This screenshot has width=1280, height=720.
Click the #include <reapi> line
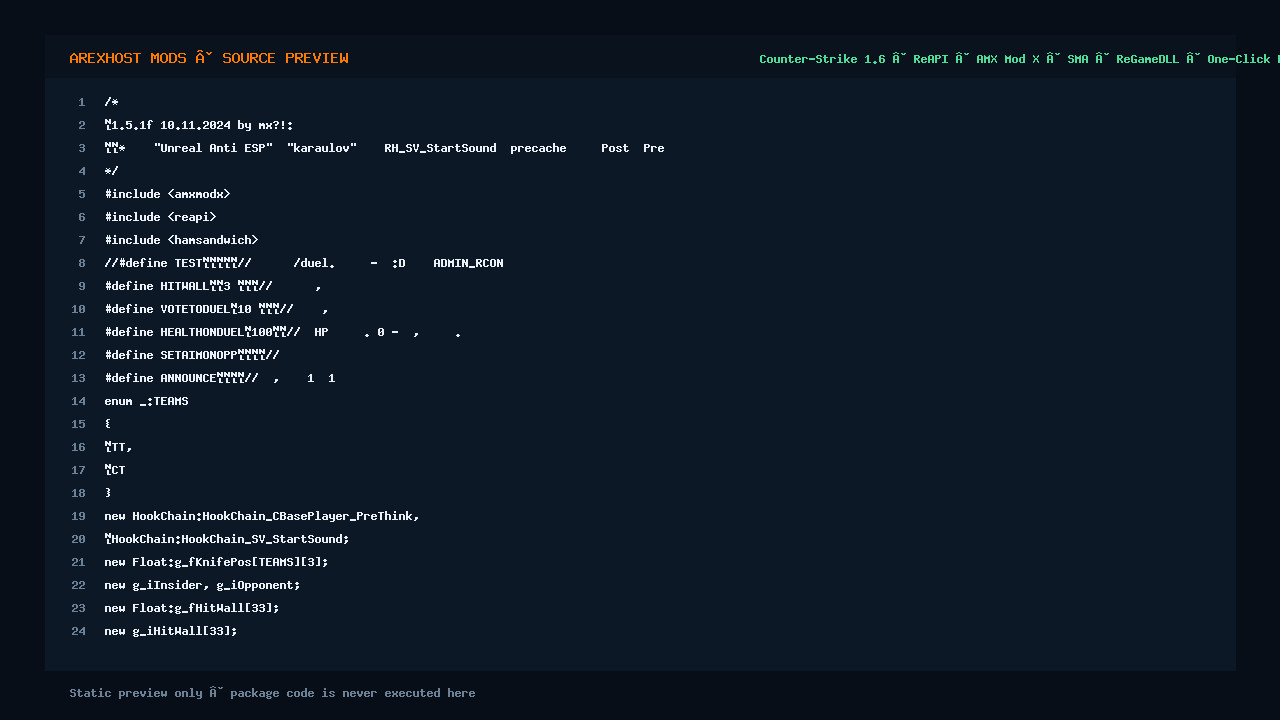(160, 217)
